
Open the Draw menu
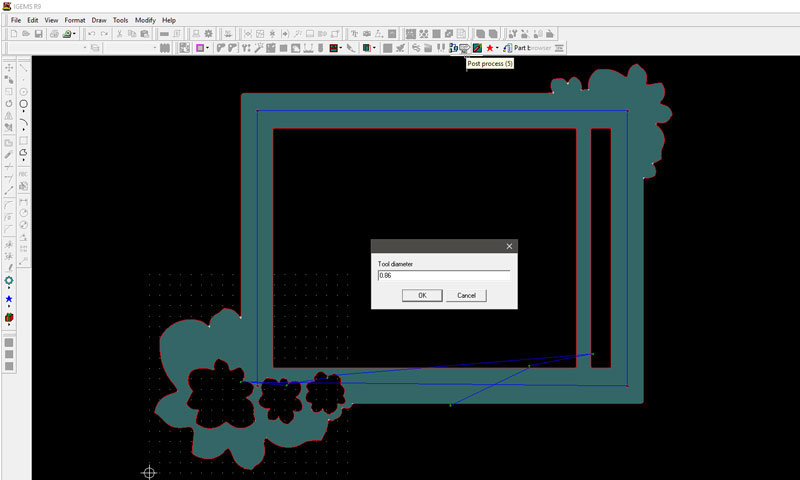tap(99, 20)
